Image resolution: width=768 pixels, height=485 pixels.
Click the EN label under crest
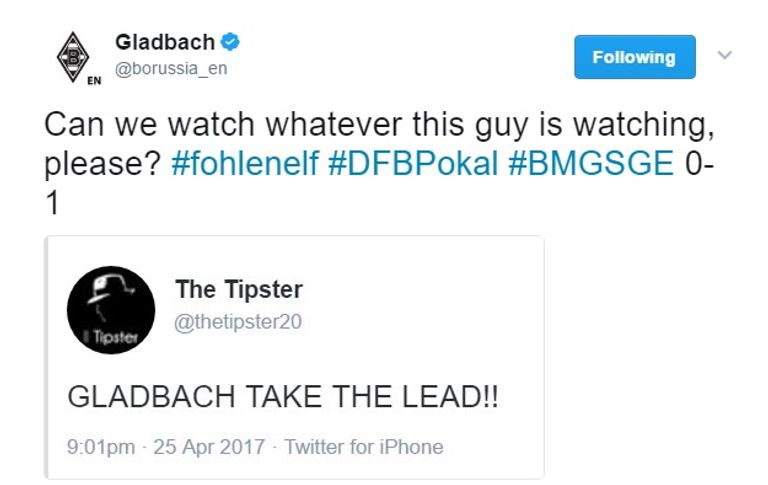94,79
